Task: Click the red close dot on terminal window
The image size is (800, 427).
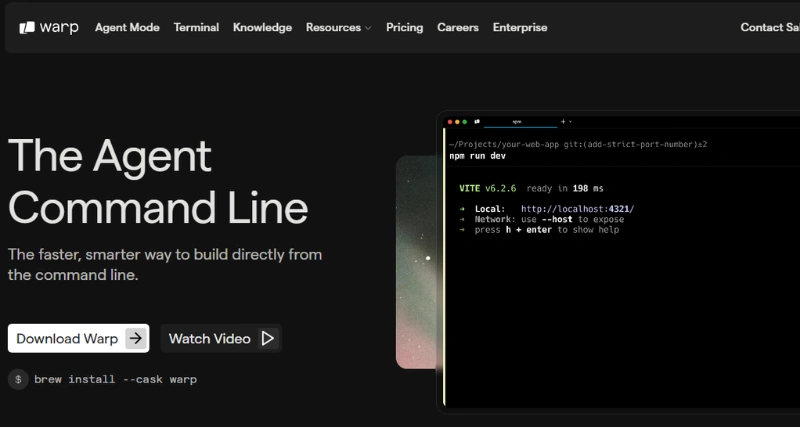Action: [449, 121]
